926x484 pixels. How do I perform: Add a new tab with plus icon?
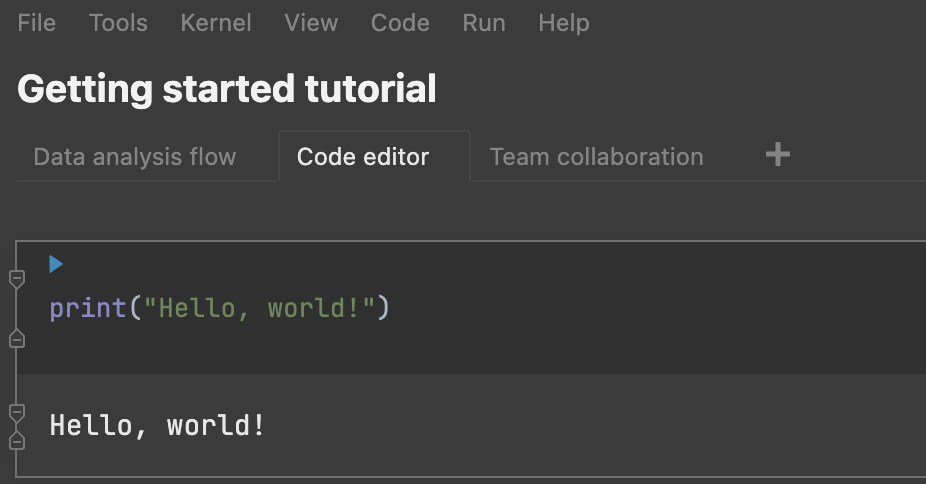777,155
